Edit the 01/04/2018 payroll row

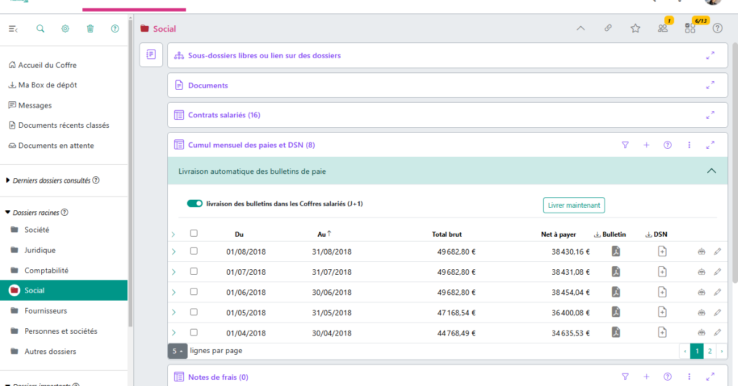point(717,333)
